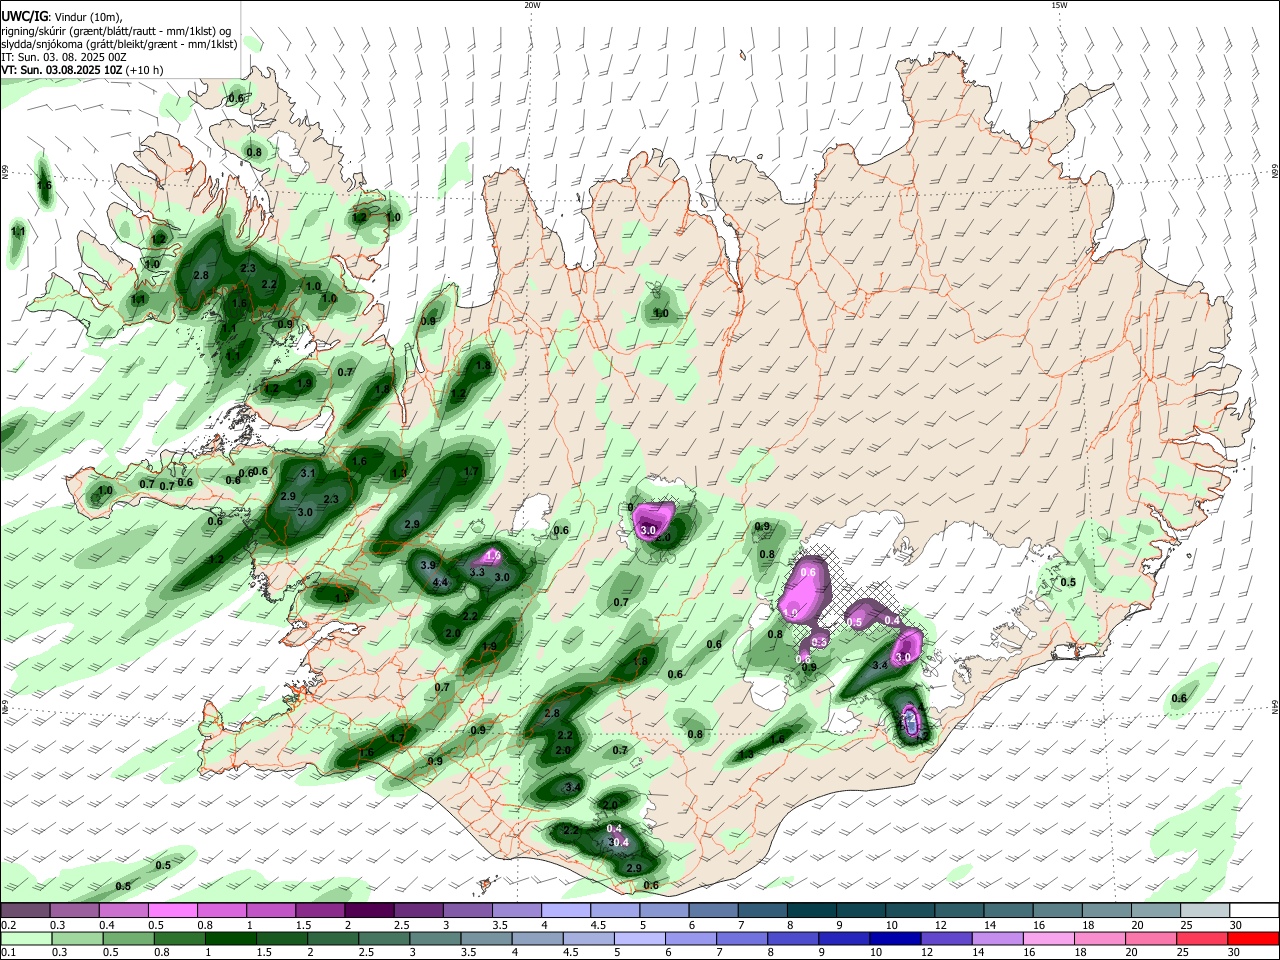Select the light grey 25 swatch, top legend row

pyautogui.click(x=1205, y=910)
